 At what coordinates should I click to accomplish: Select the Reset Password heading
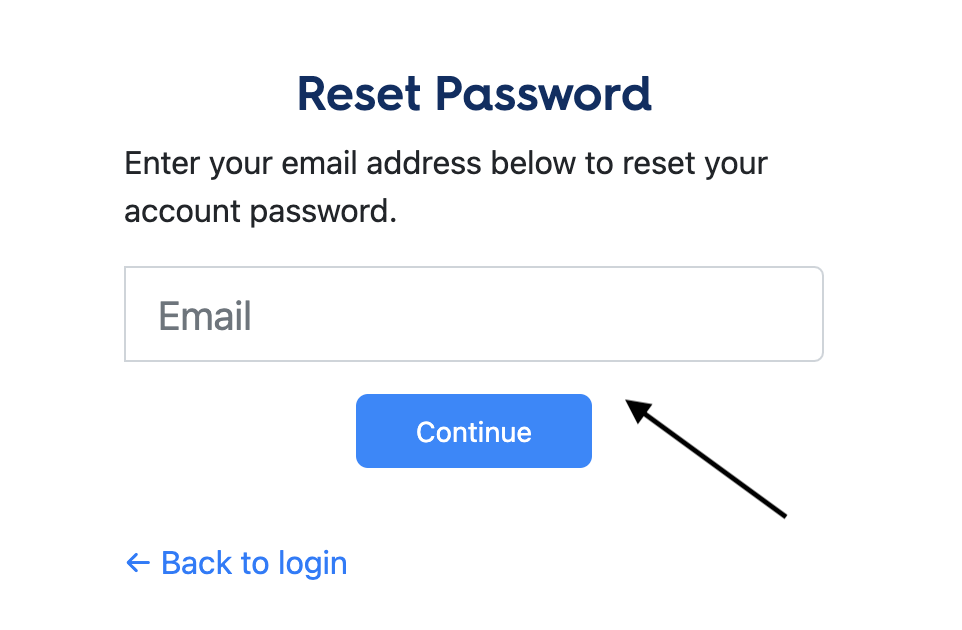click(x=474, y=94)
